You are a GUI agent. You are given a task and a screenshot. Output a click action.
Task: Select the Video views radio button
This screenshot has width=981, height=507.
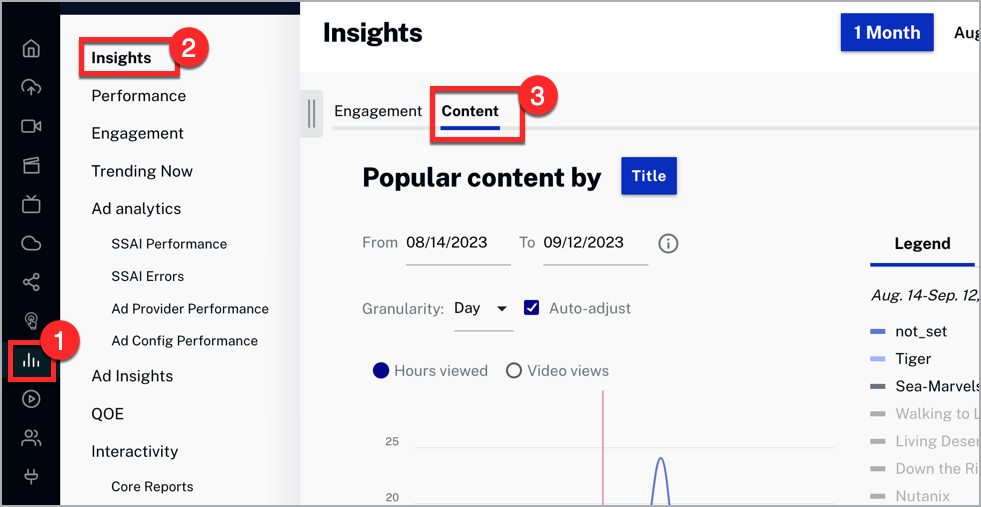click(x=514, y=371)
